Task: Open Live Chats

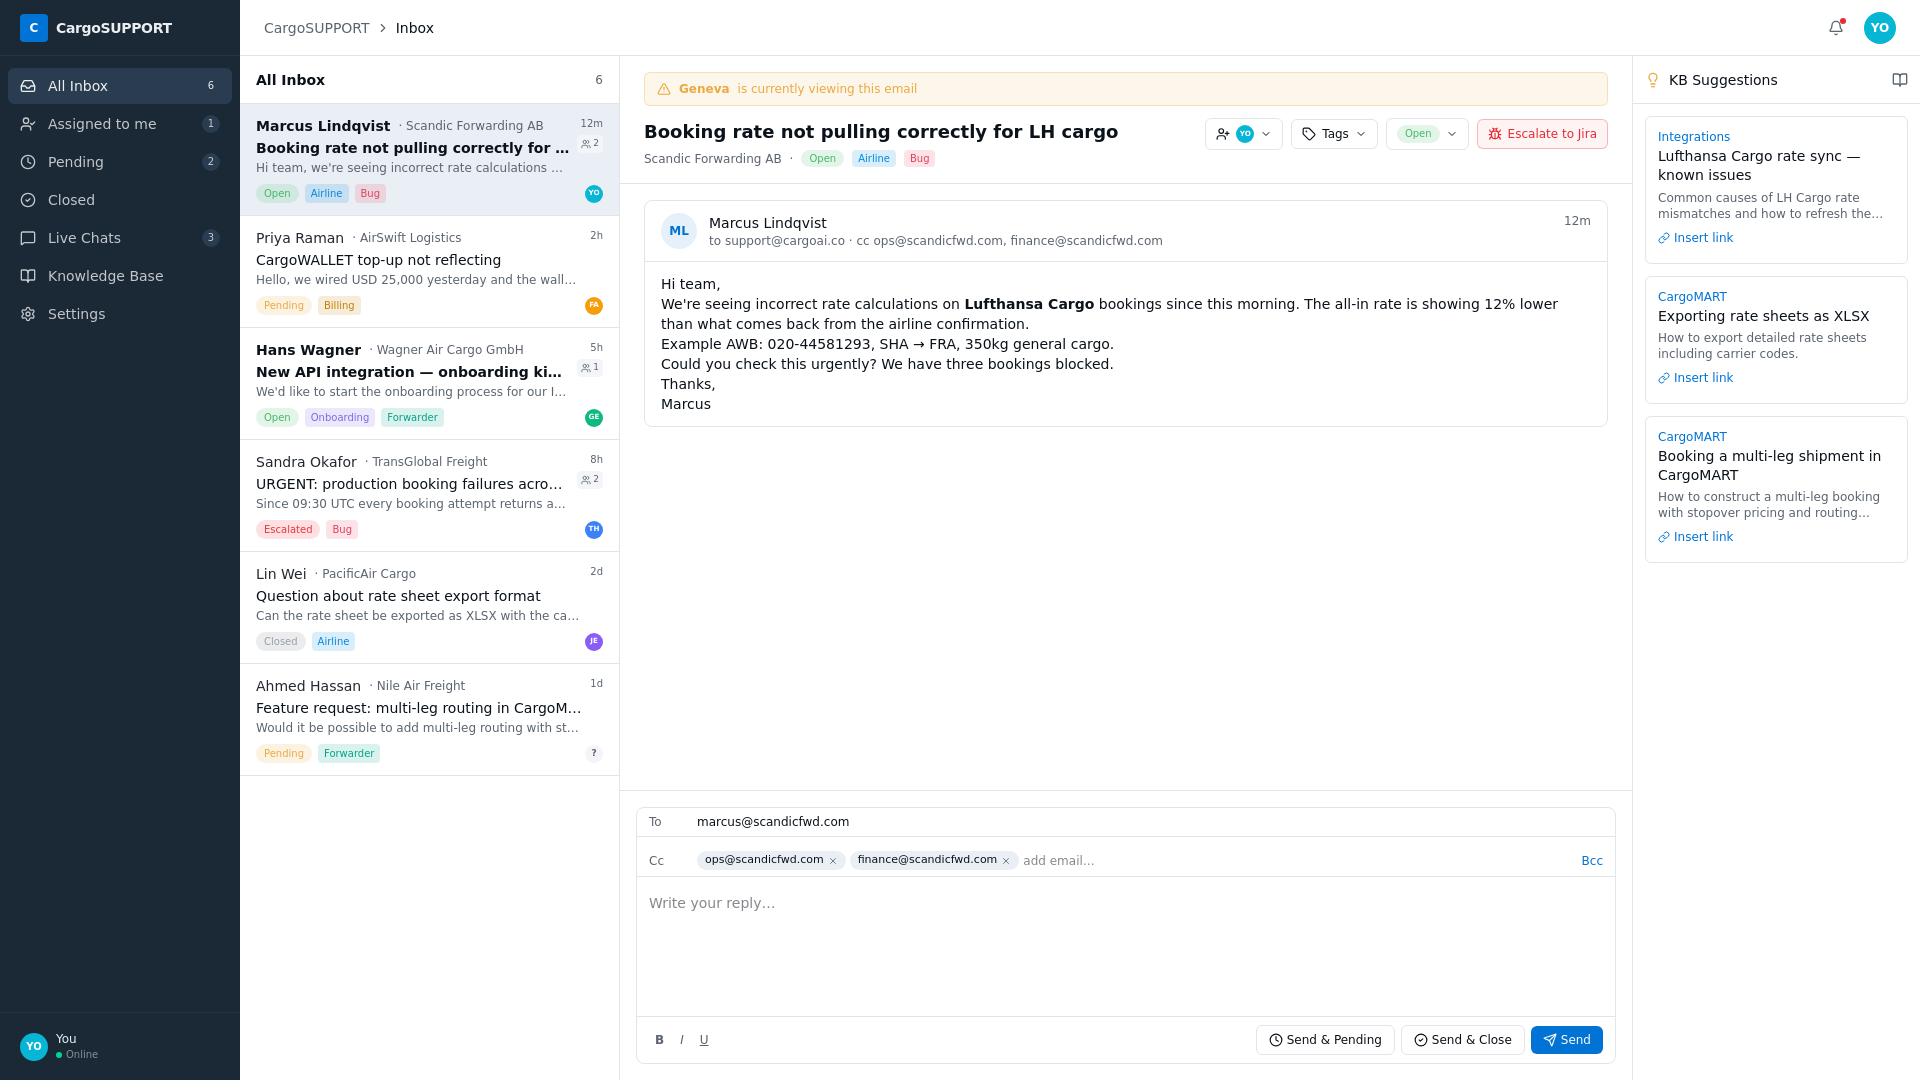Action: point(120,238)
